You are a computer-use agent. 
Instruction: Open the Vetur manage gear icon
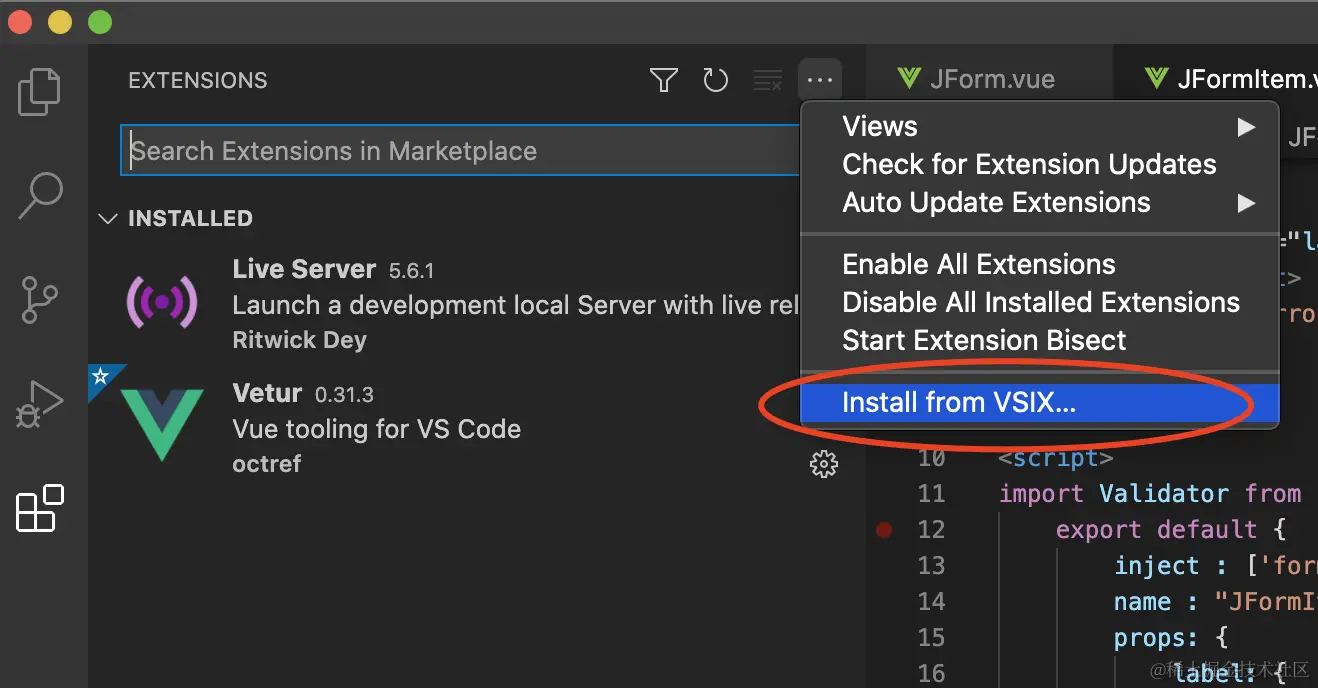click(823, 464)
